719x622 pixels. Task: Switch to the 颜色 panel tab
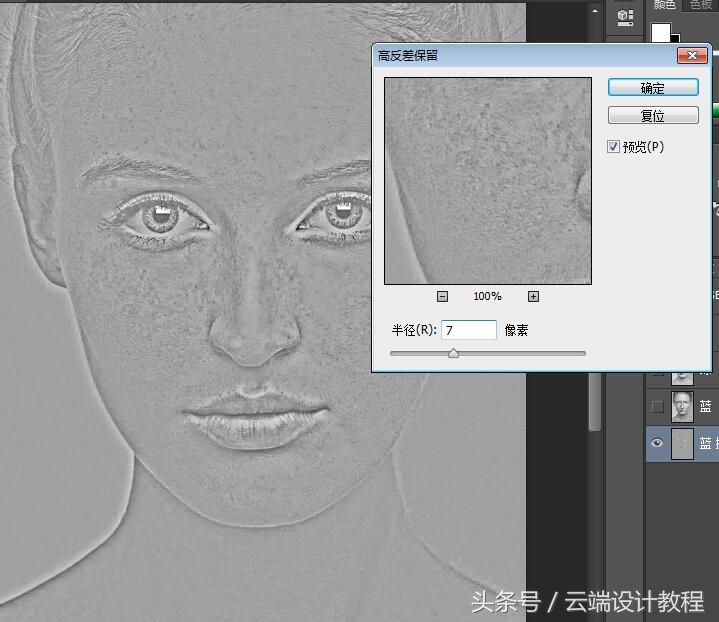[x=664, y=5]
